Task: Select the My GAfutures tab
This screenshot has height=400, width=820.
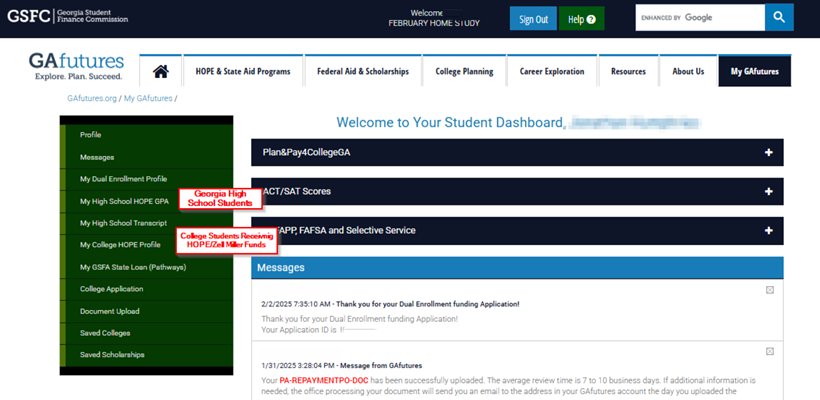Action: tap(755, 71)
